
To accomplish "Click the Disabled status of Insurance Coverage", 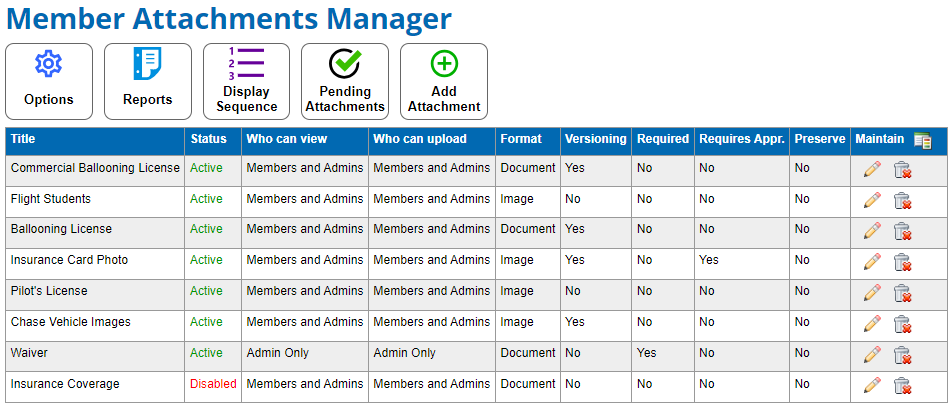I will click(x=213, y=384).
